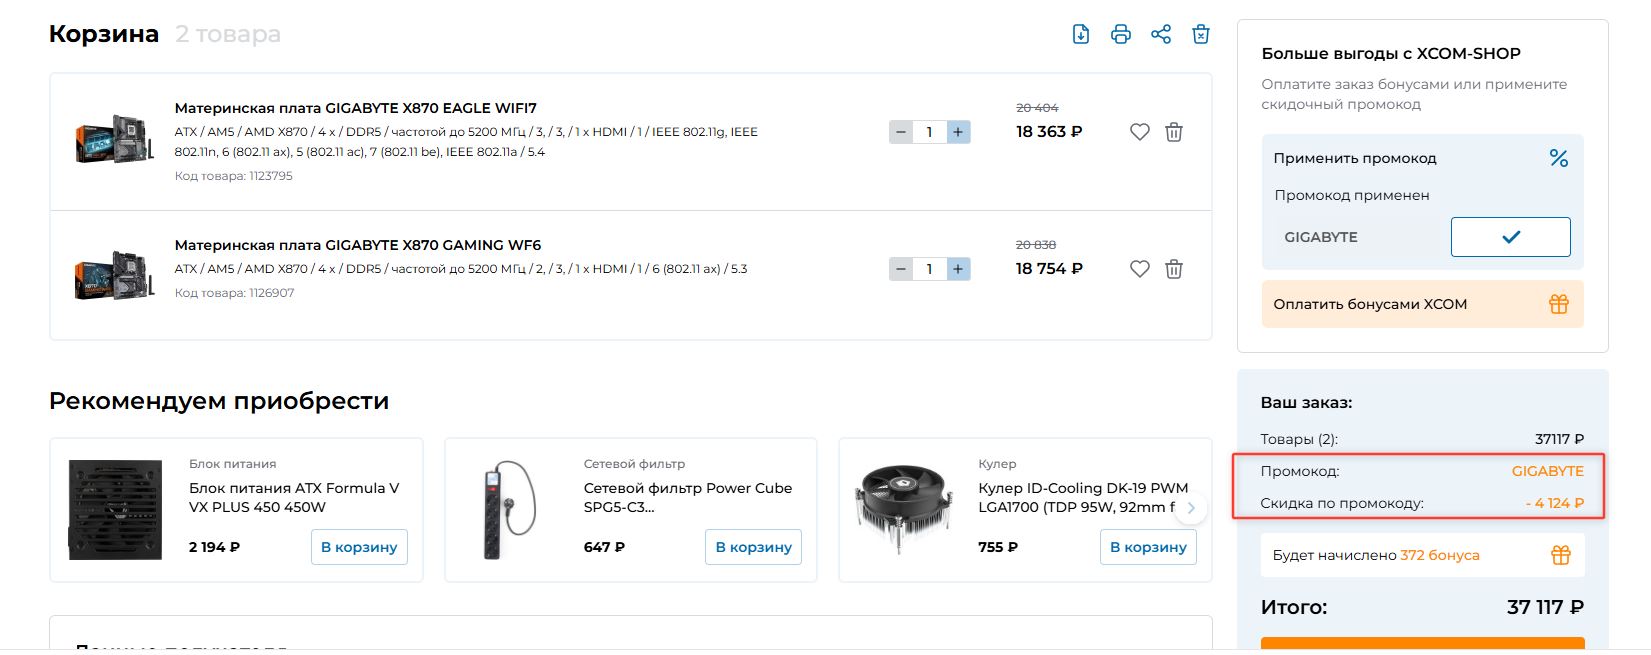Expand the 'Применить промокод' section

(1421, 158)
